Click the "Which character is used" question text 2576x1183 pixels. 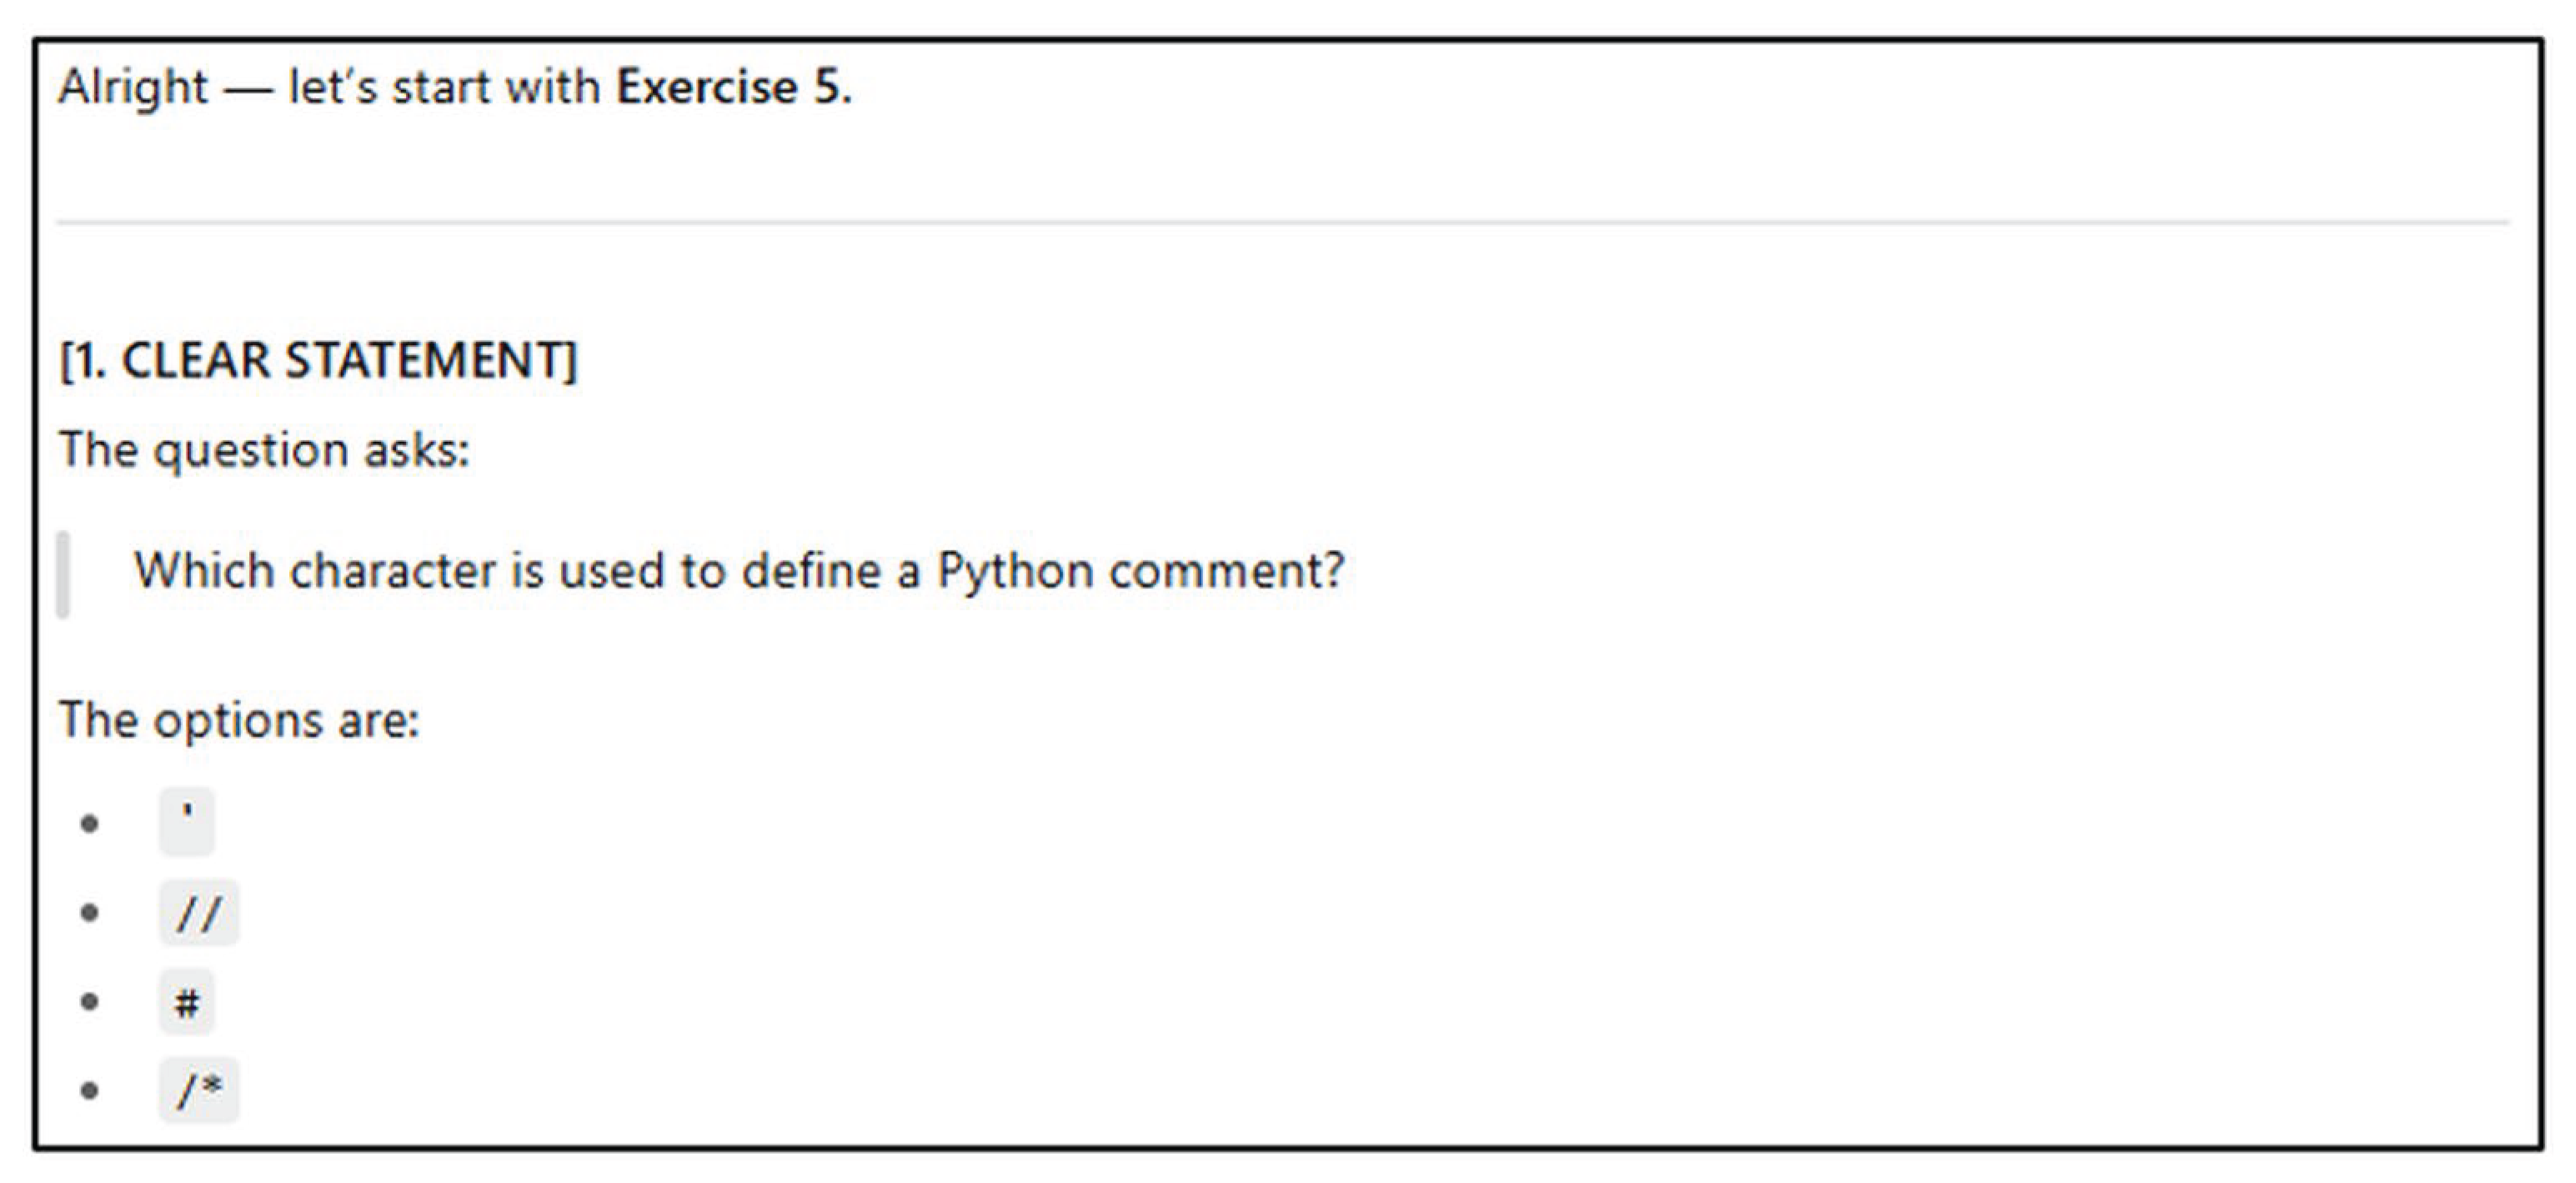[430, 572]
